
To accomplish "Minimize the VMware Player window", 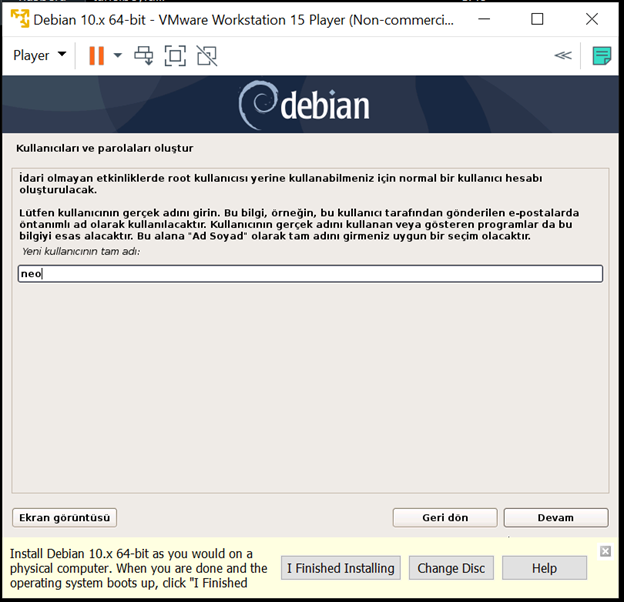I will 484,19.
